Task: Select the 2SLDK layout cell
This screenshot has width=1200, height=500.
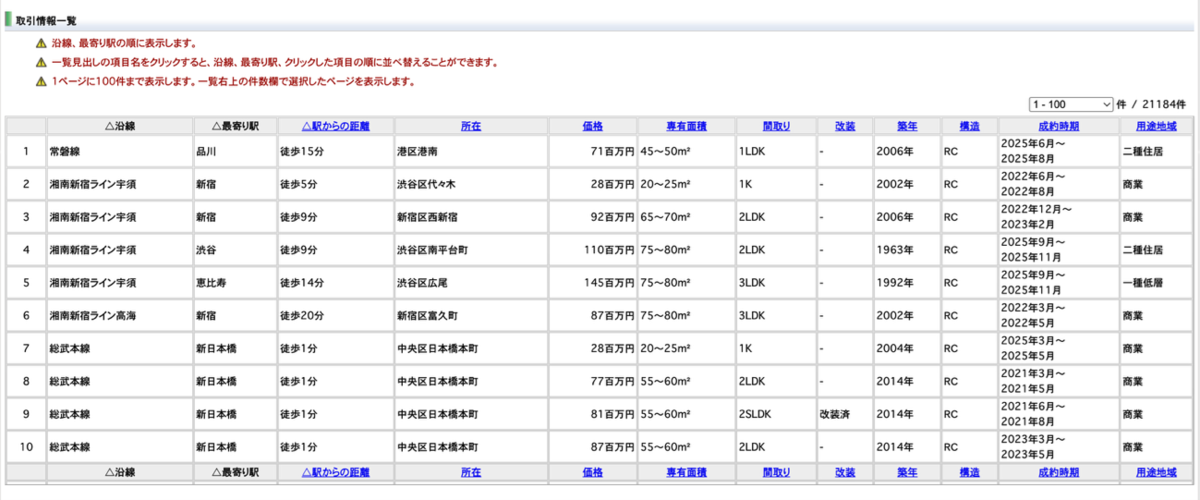Action: click(776, 414)
